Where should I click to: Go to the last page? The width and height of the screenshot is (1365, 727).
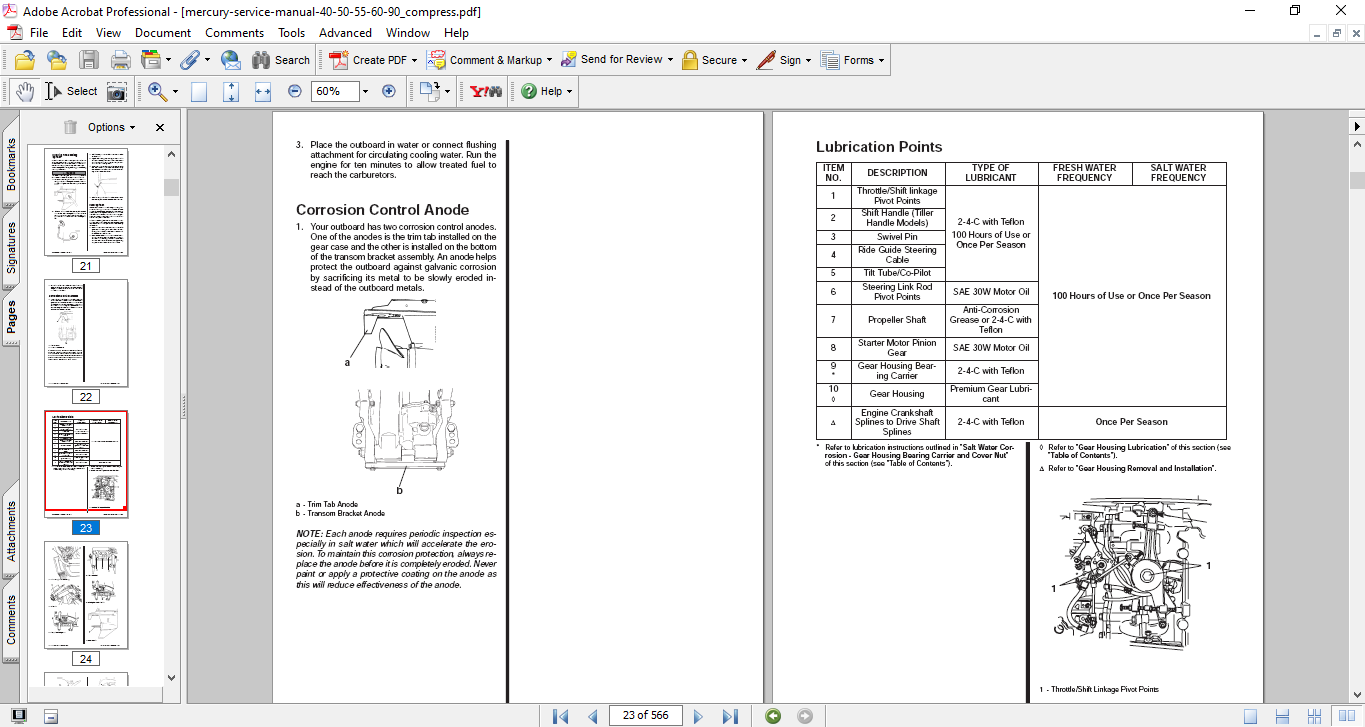point(730,716)
